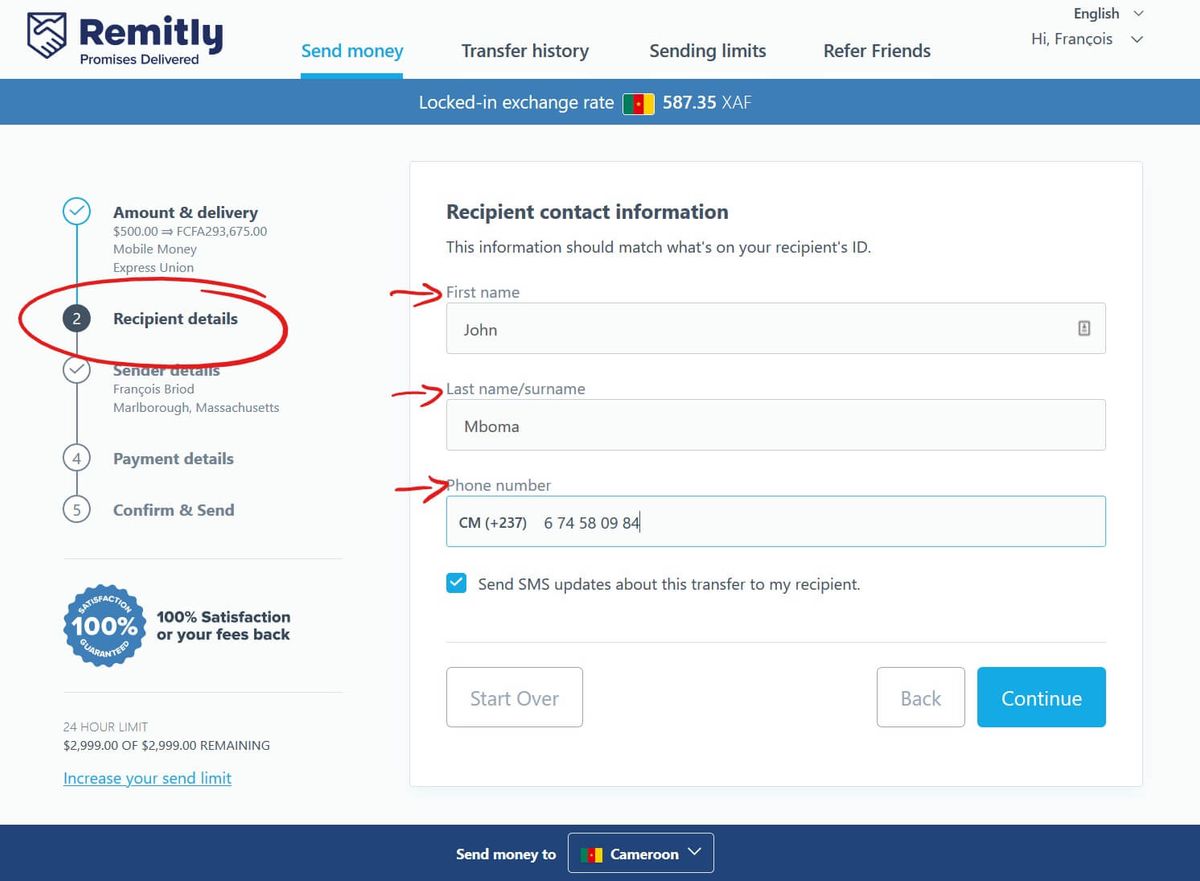Click the step 5 Confirm & Send circle
1200x881 pixels.
click(x=77, y=510)
